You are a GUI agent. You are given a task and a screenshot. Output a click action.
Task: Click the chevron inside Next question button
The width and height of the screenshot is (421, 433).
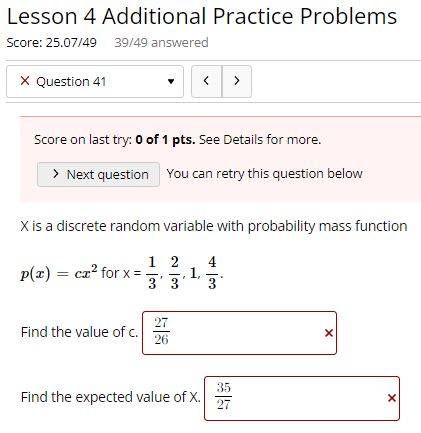coord(56,174)
